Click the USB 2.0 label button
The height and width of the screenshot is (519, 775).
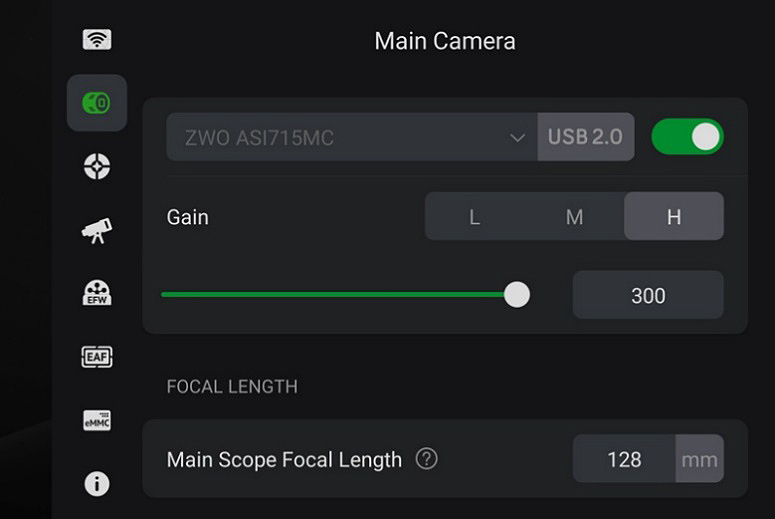[x=586, y=137]
